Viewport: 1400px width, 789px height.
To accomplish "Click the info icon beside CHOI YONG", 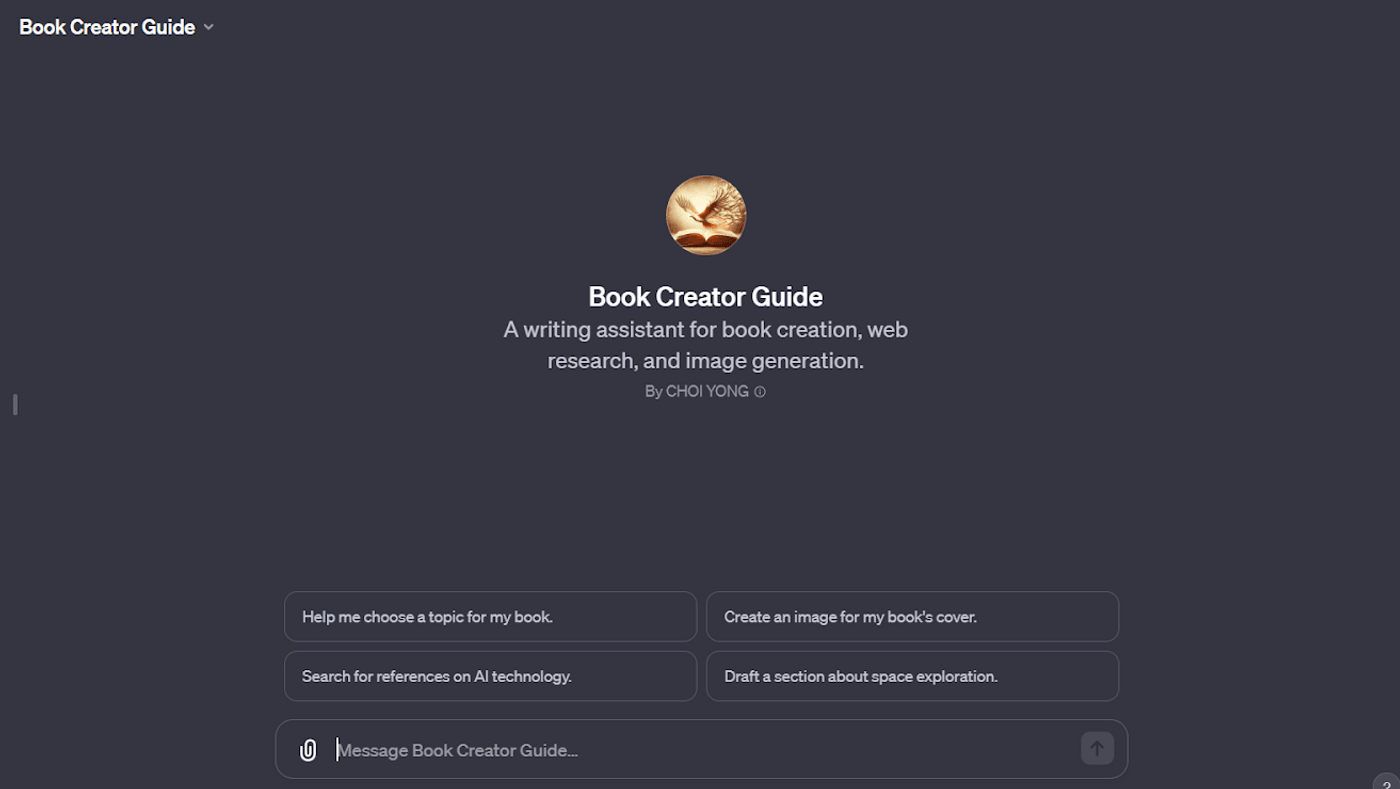I will click(760, 392).
